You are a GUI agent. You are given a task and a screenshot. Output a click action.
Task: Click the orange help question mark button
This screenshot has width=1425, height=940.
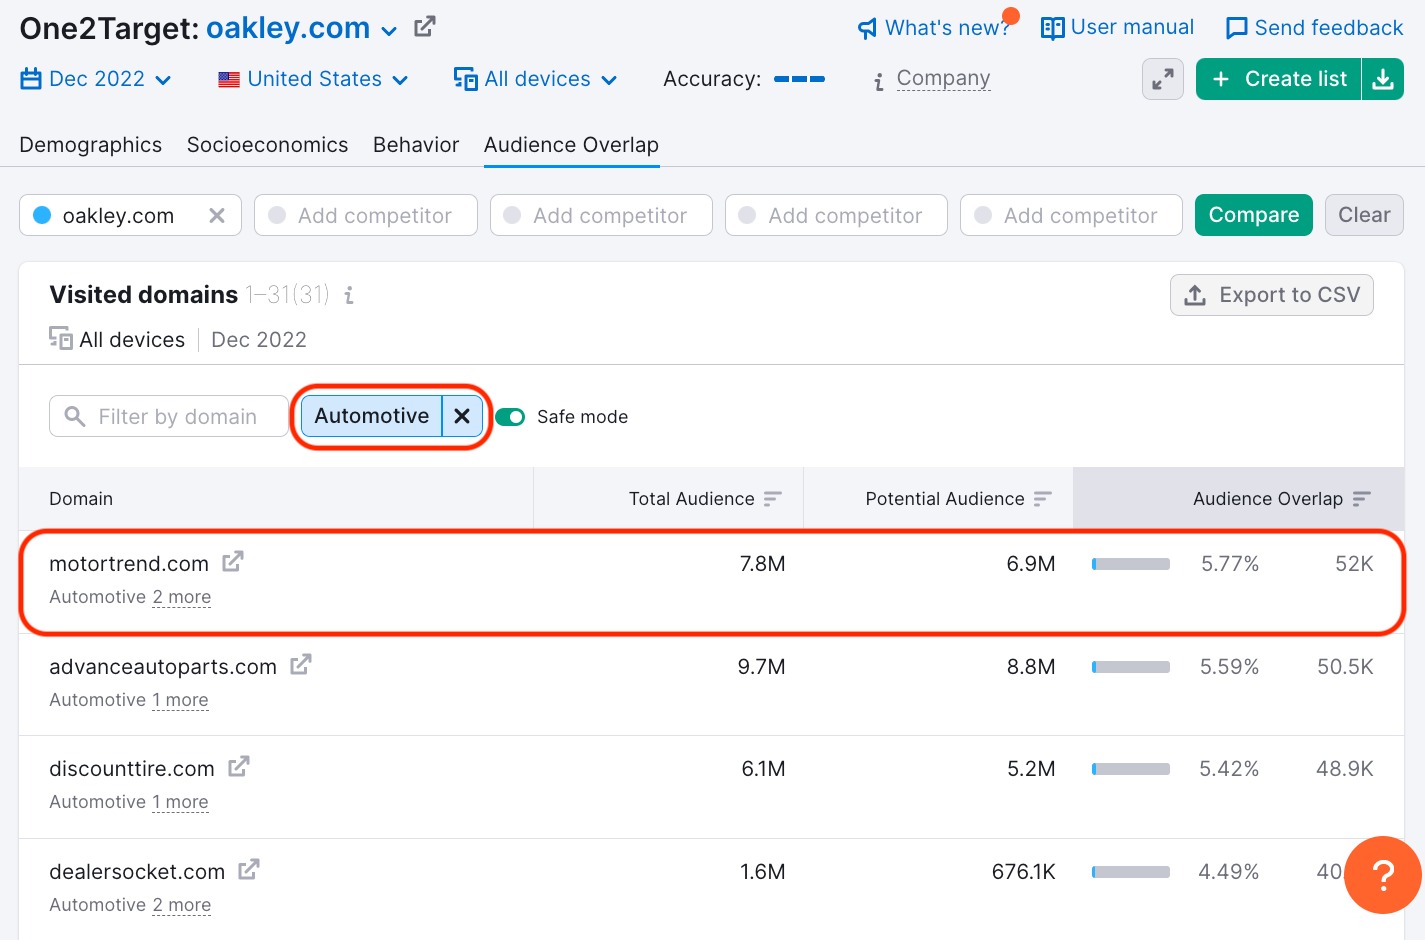(1382, 875)
